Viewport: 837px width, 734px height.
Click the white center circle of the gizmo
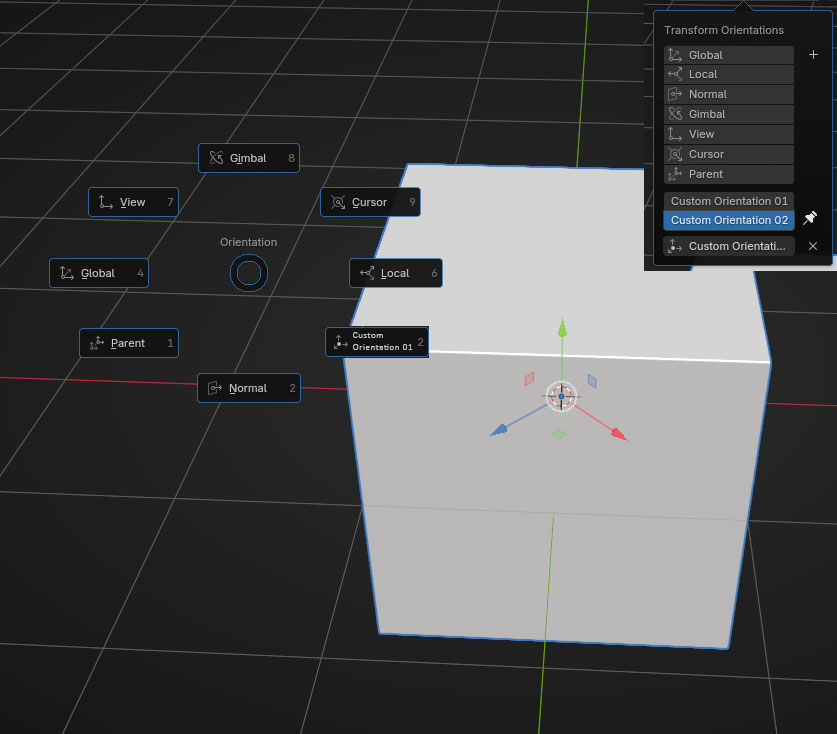coord(562,397)
